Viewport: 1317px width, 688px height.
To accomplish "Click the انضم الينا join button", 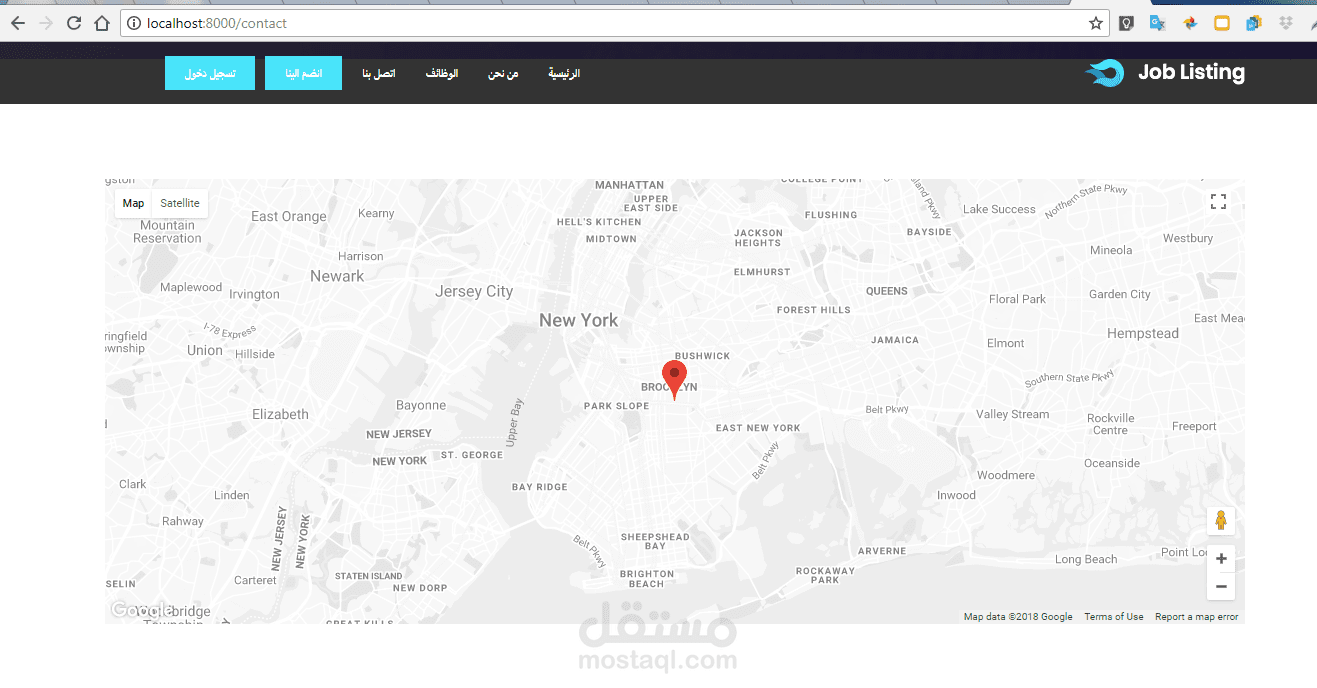I will click(303, 73).
